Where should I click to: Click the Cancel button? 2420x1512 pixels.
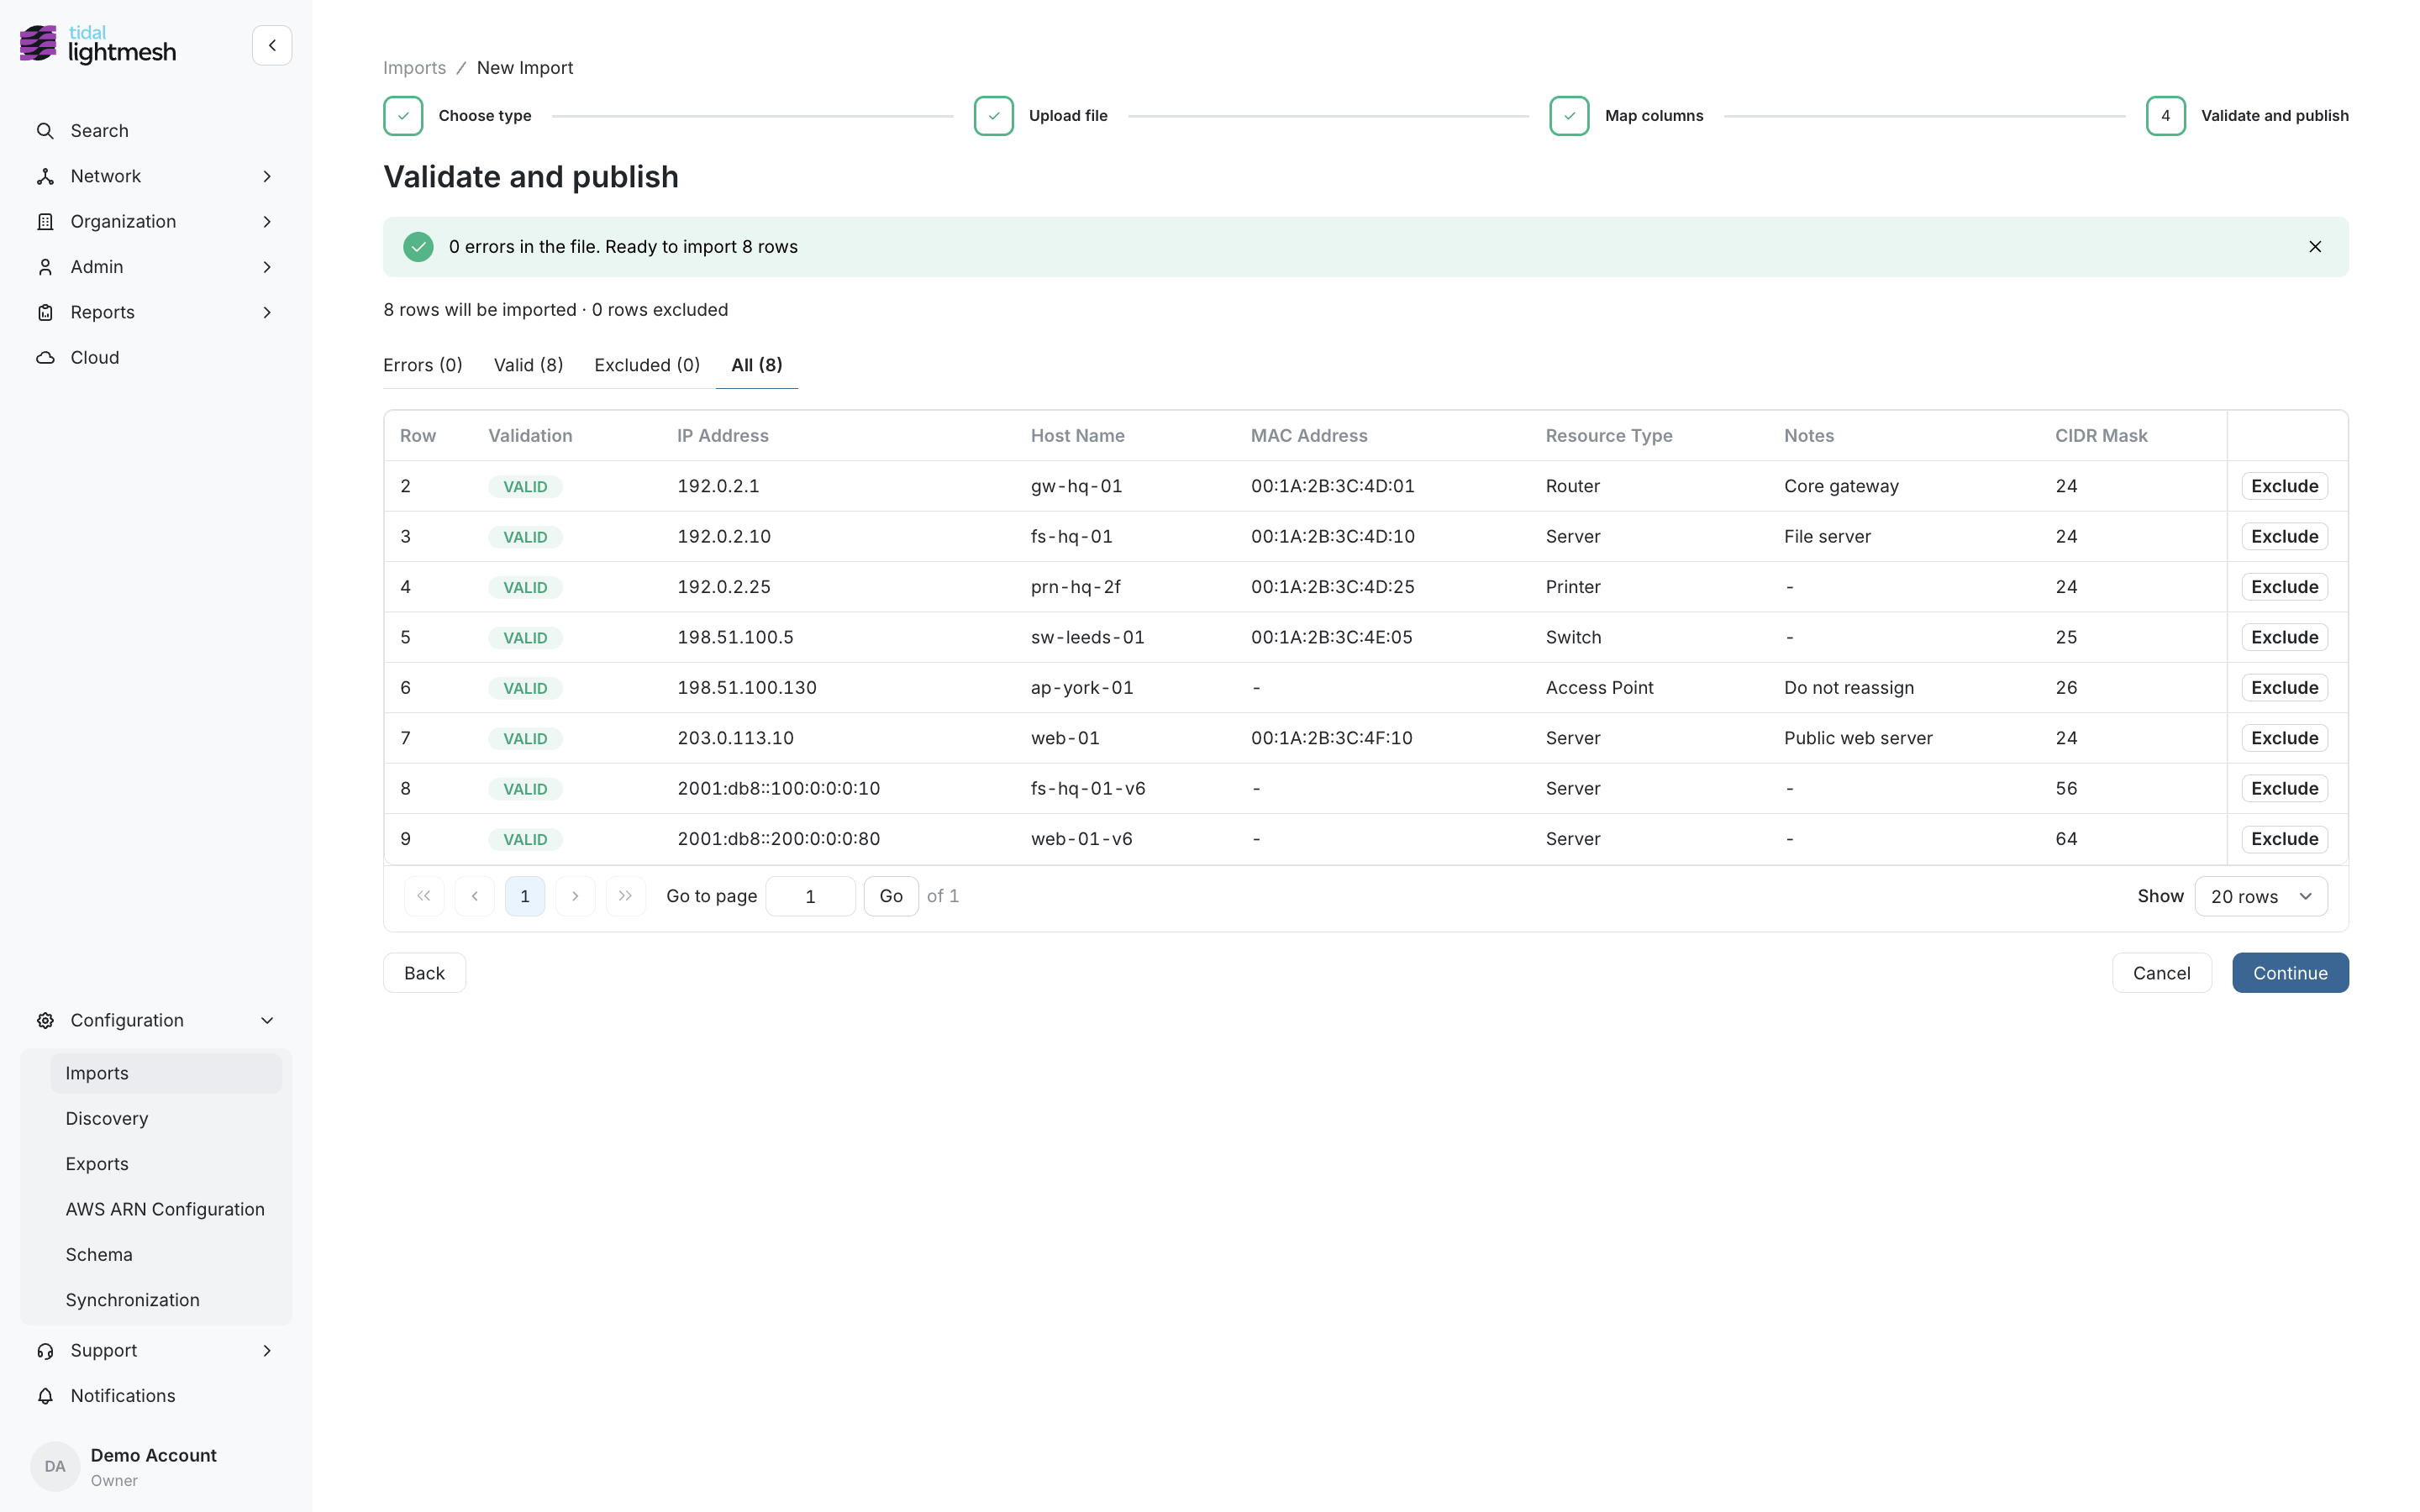(x=2161, y=973)
